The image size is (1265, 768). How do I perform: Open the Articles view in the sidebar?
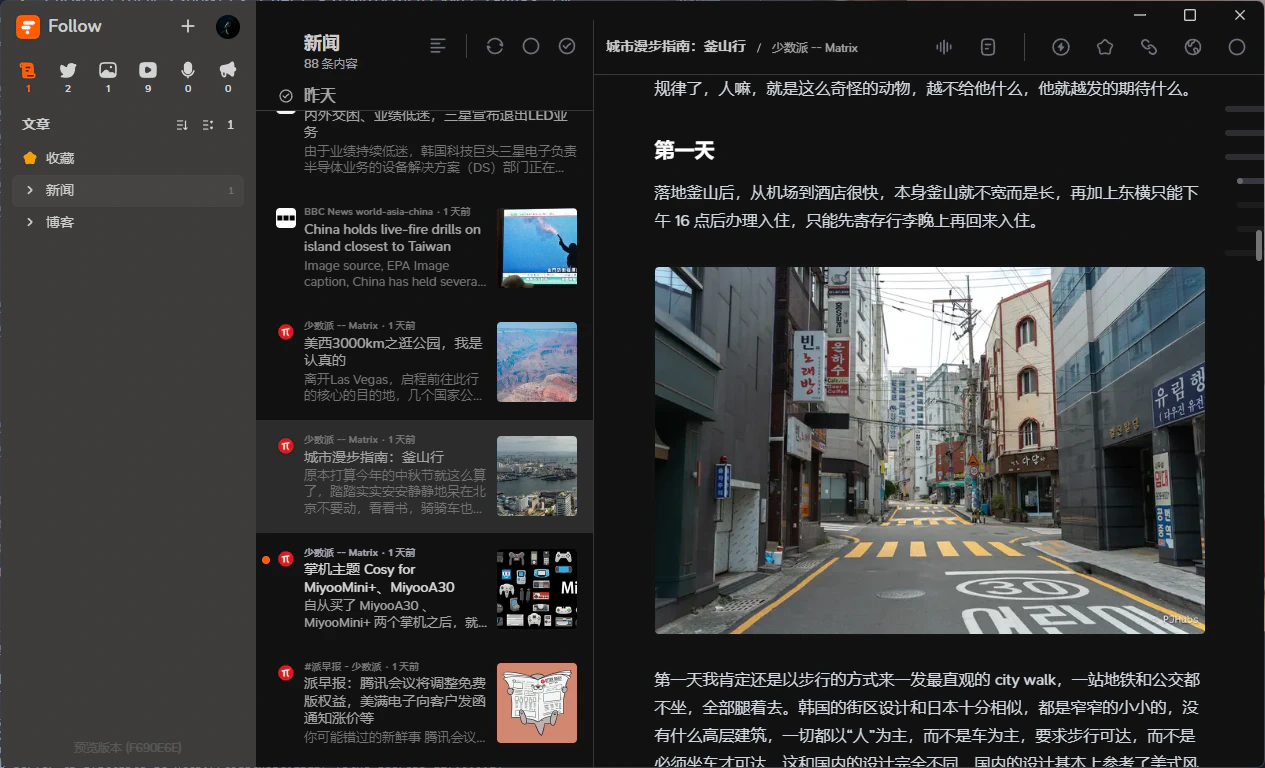[x=28, y=70]
